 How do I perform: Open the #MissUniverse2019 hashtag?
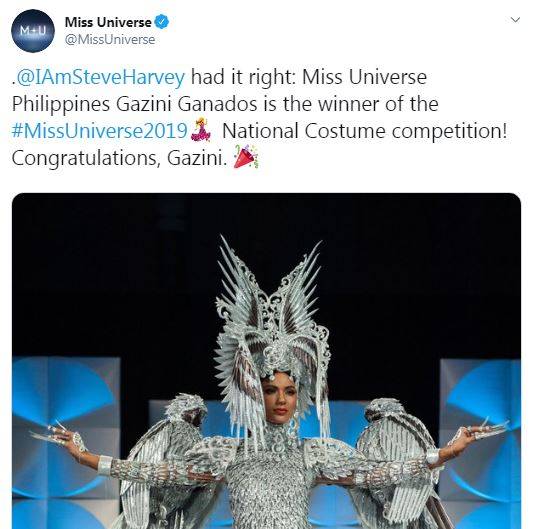pyautogui.click(x=100, y=131)
